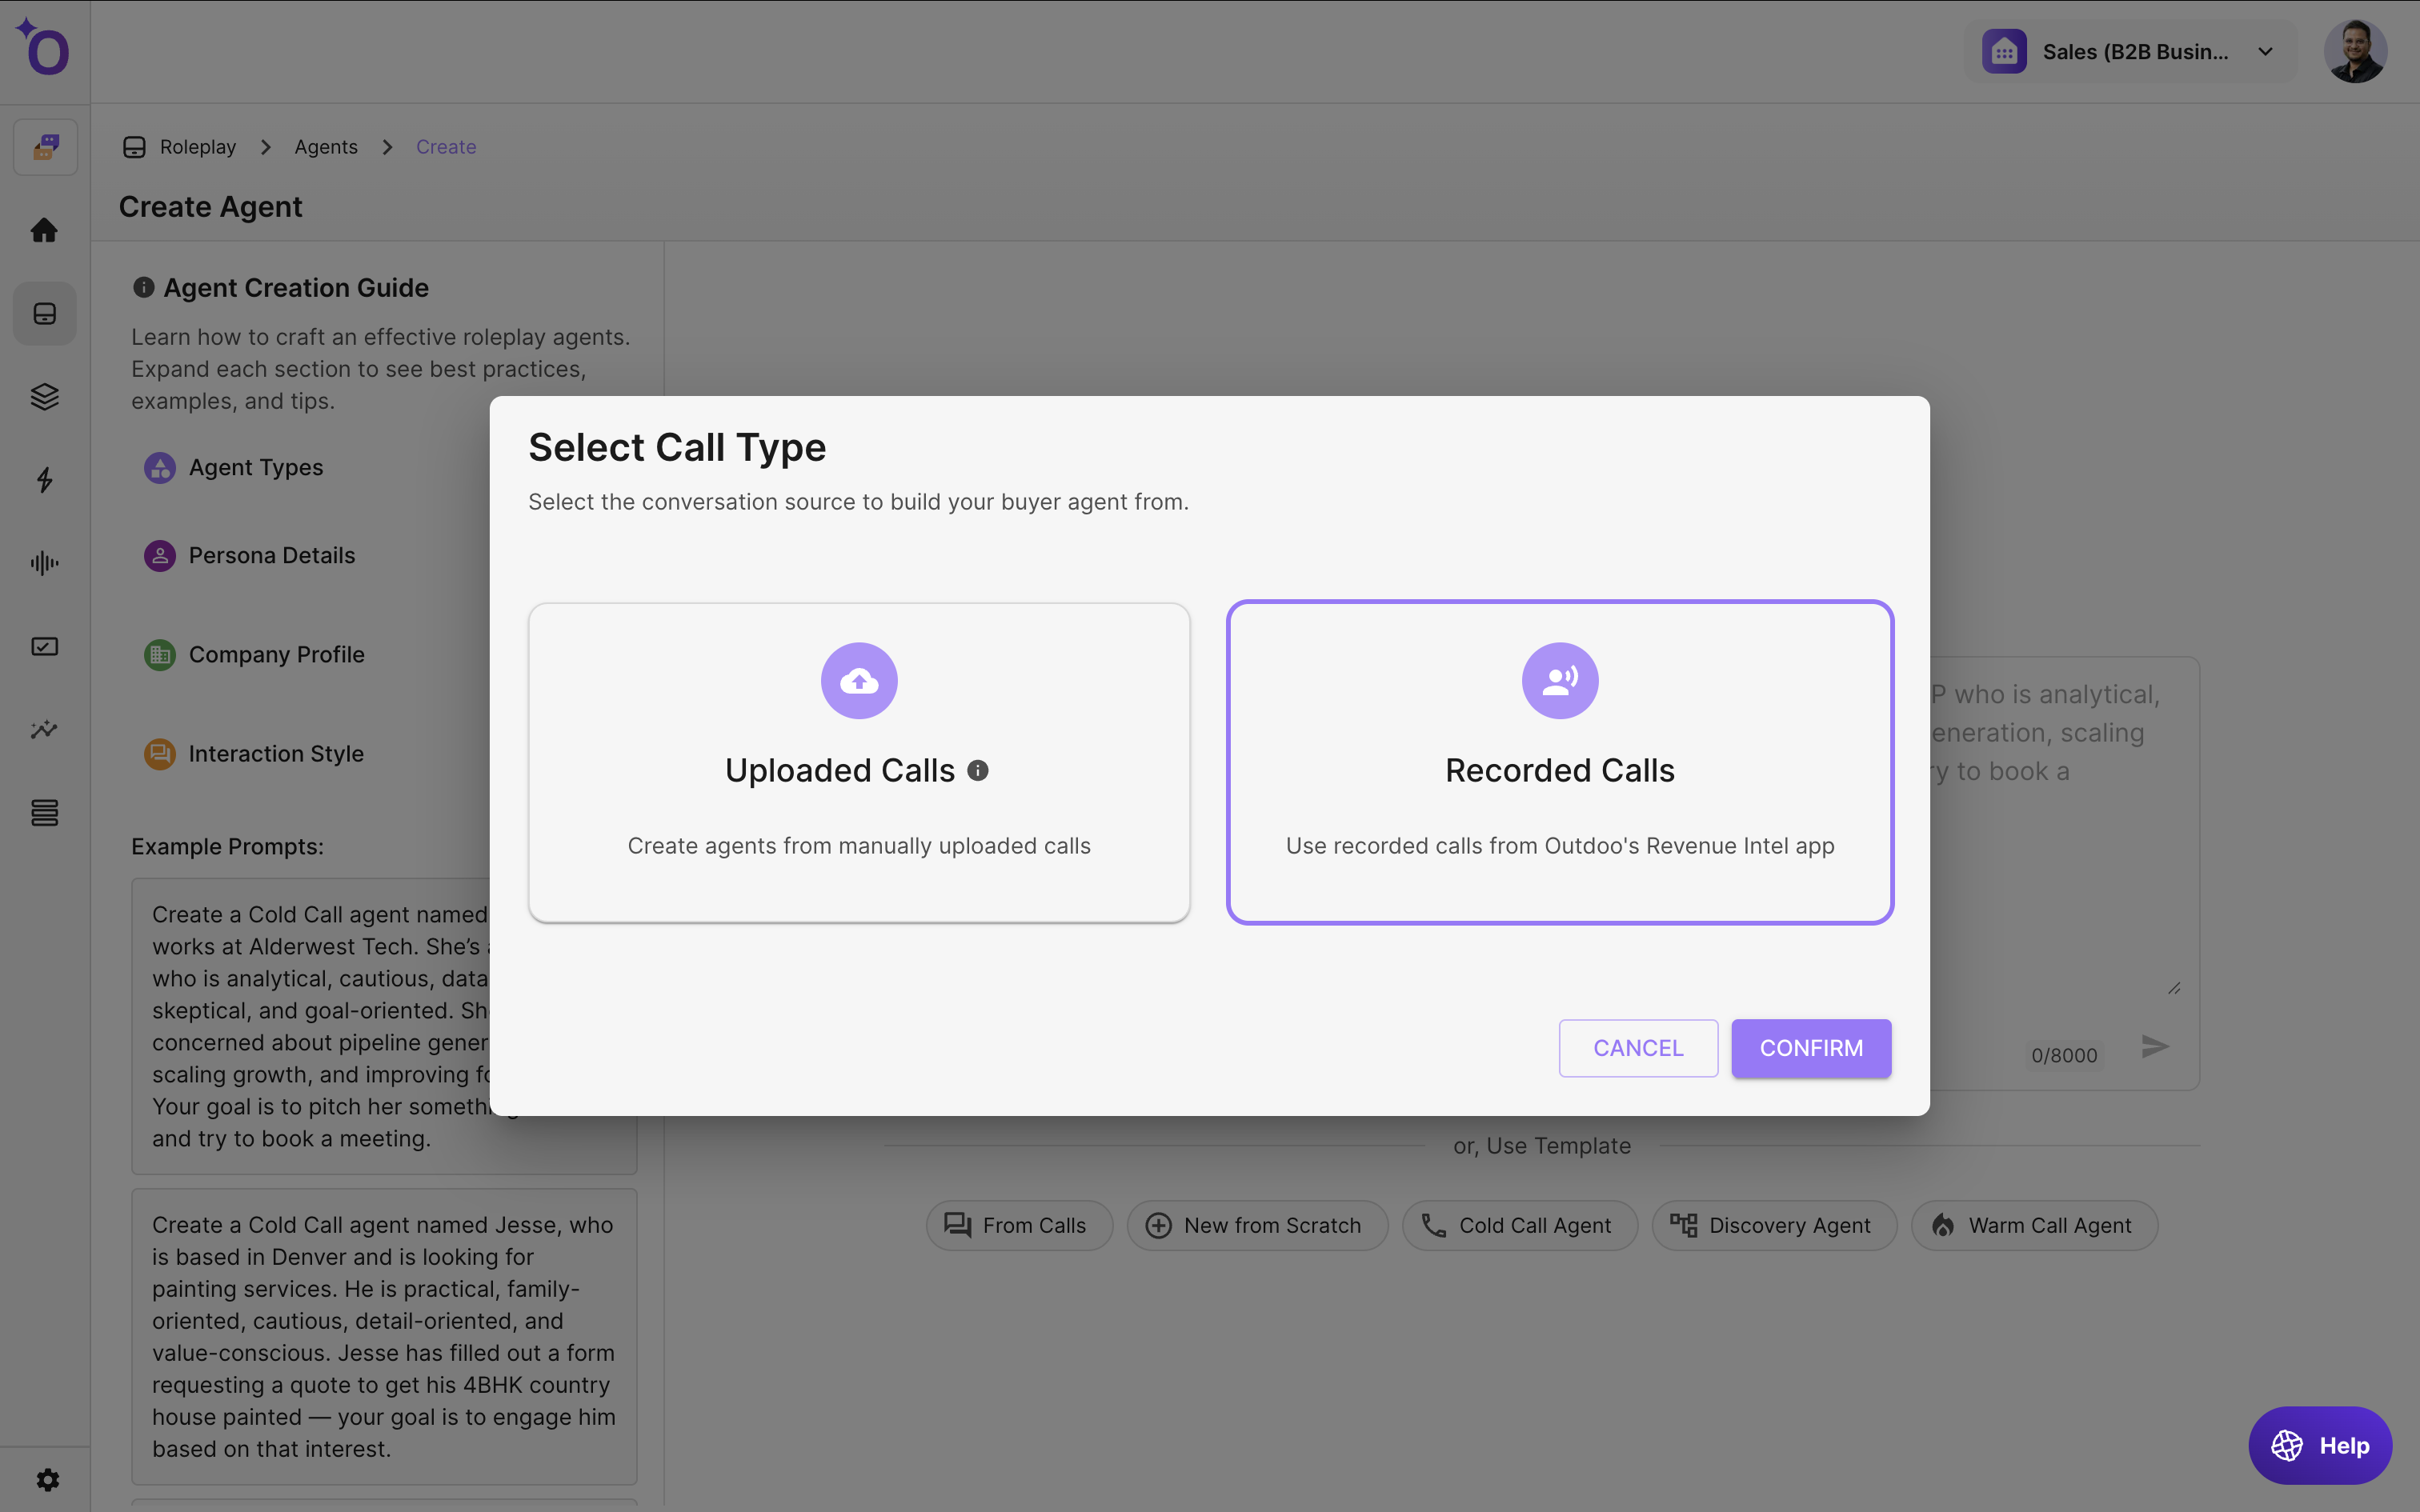Screen dimensions: 2420x1512
Task: Open the audio waveform sidebar icon
Action: [x=44, y=563]
